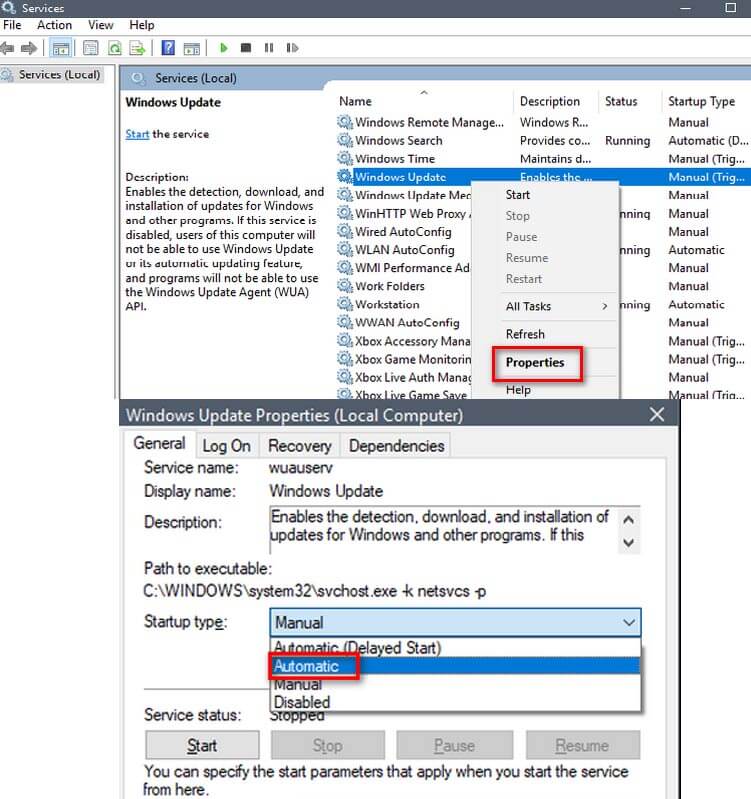Click the Forward arrow in Services toolbar

[29, 48]
